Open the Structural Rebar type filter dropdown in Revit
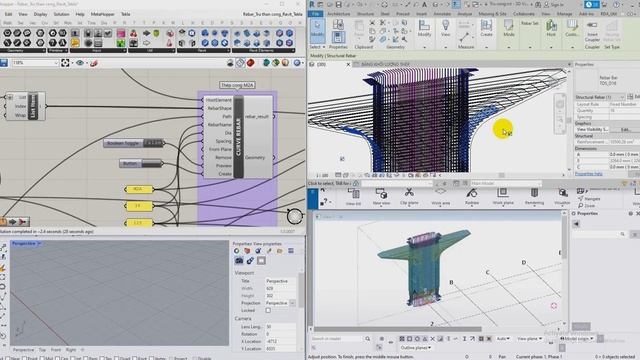Image resolution: width=640 pixels, height=360 pixels. pos(622,97)
